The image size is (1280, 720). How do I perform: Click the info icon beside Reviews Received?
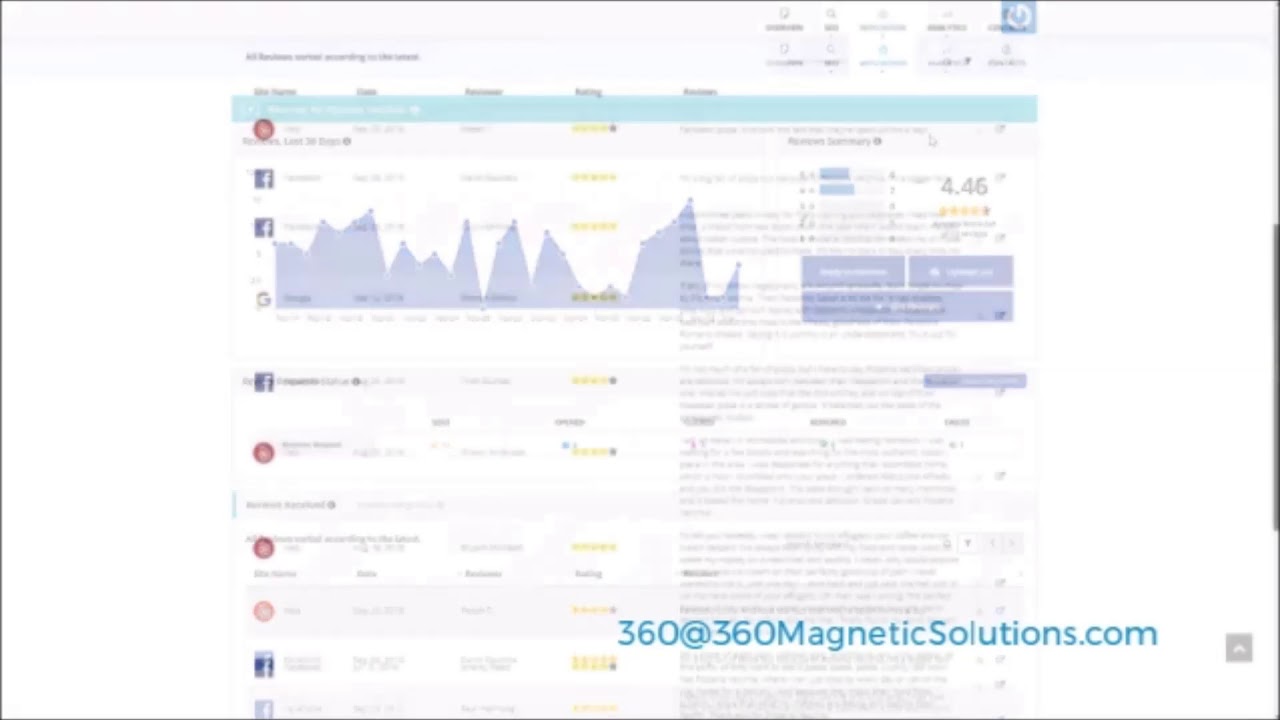331,505
